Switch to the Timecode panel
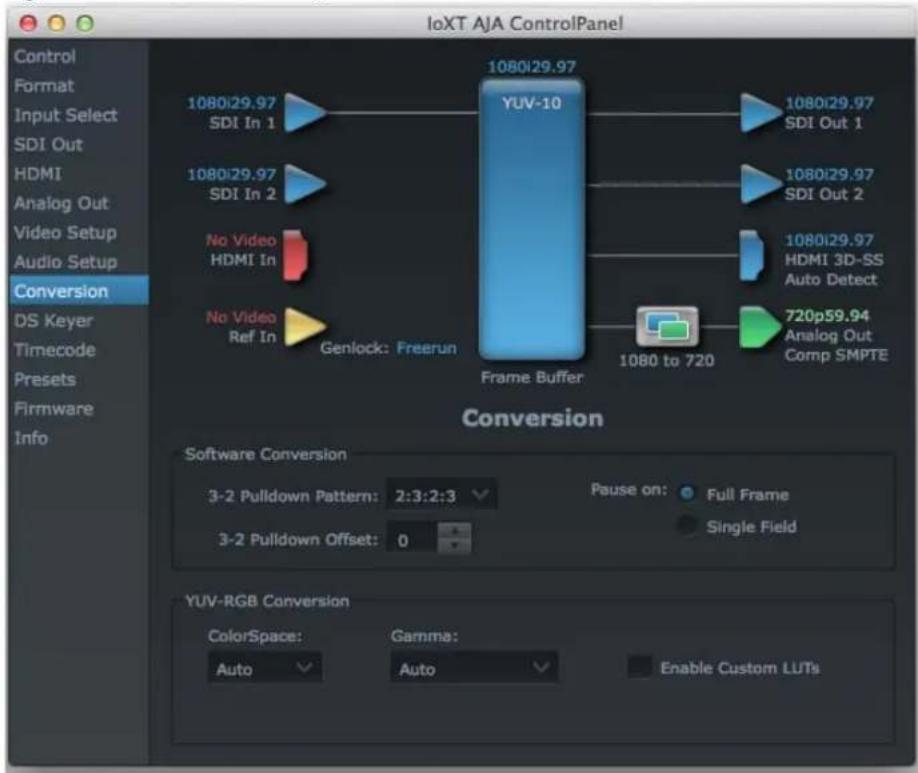This screenshot has height=773, width=918. pos(55,350)
